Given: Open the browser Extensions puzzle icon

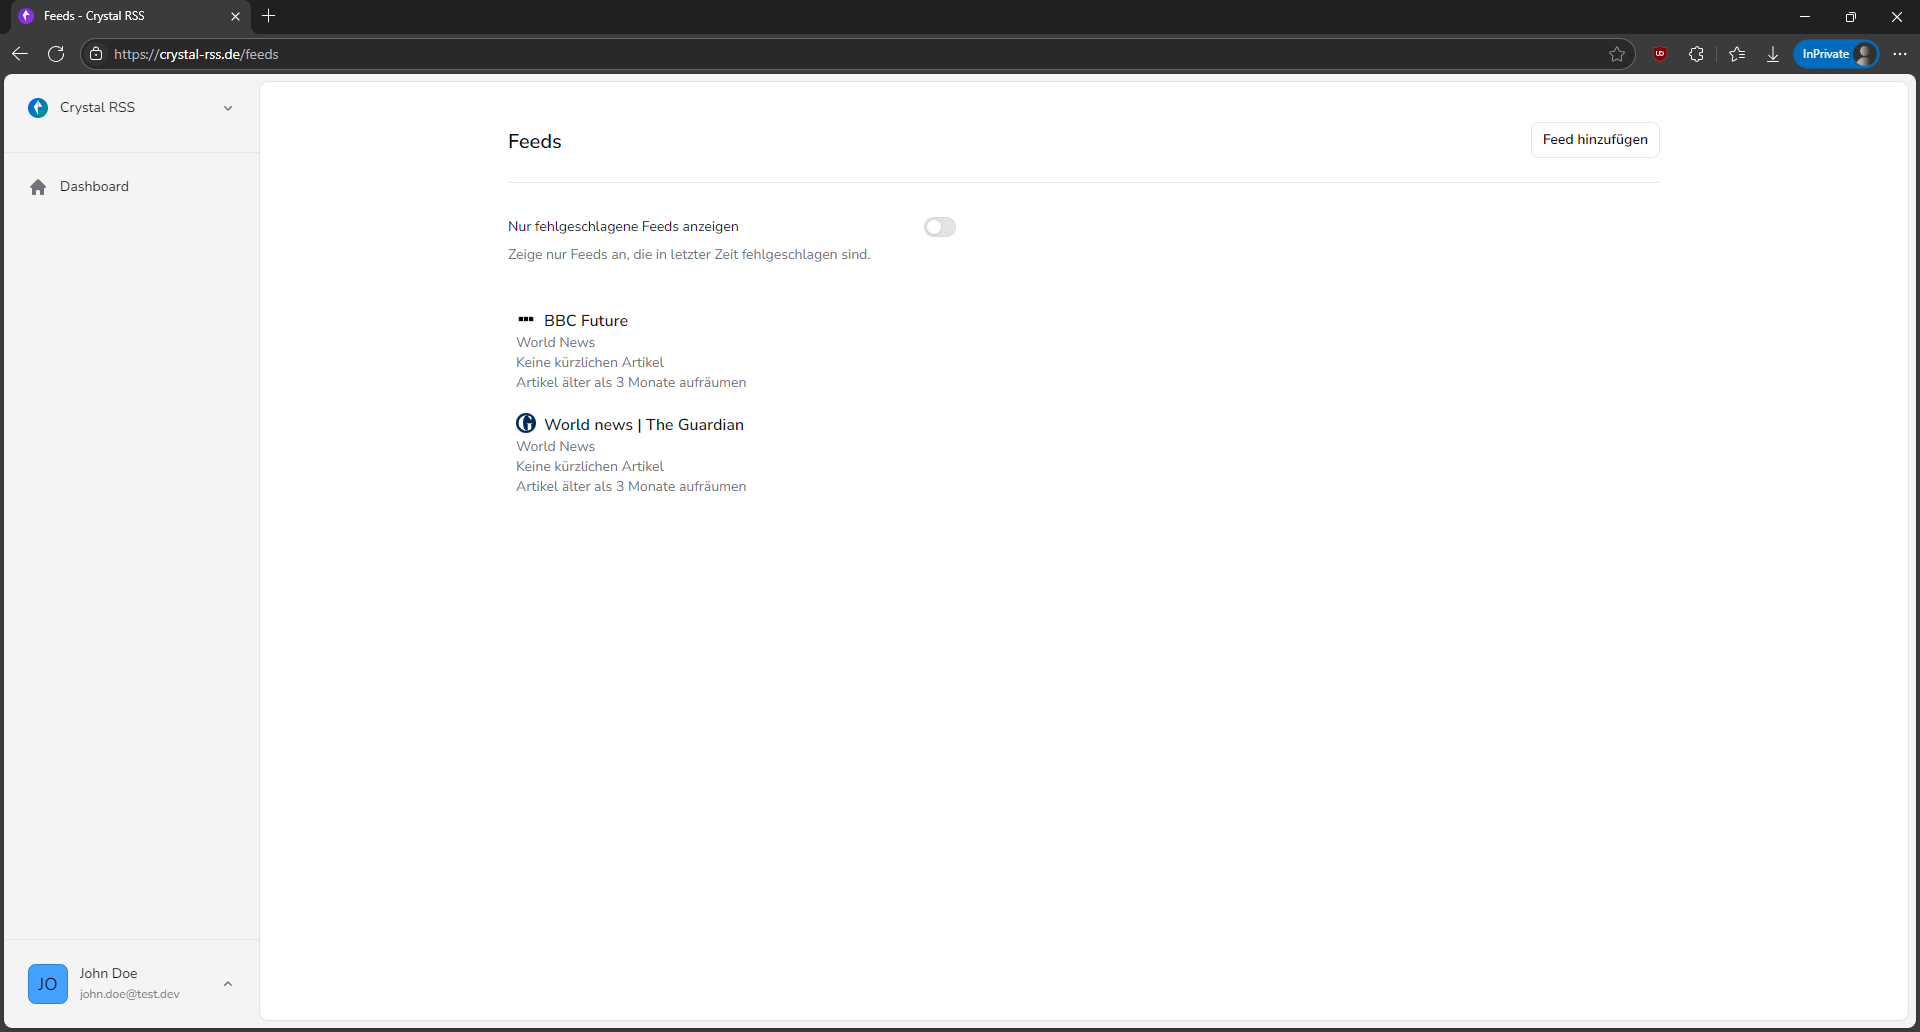Looking at the screenshot, I should (x=1696, y=54).
